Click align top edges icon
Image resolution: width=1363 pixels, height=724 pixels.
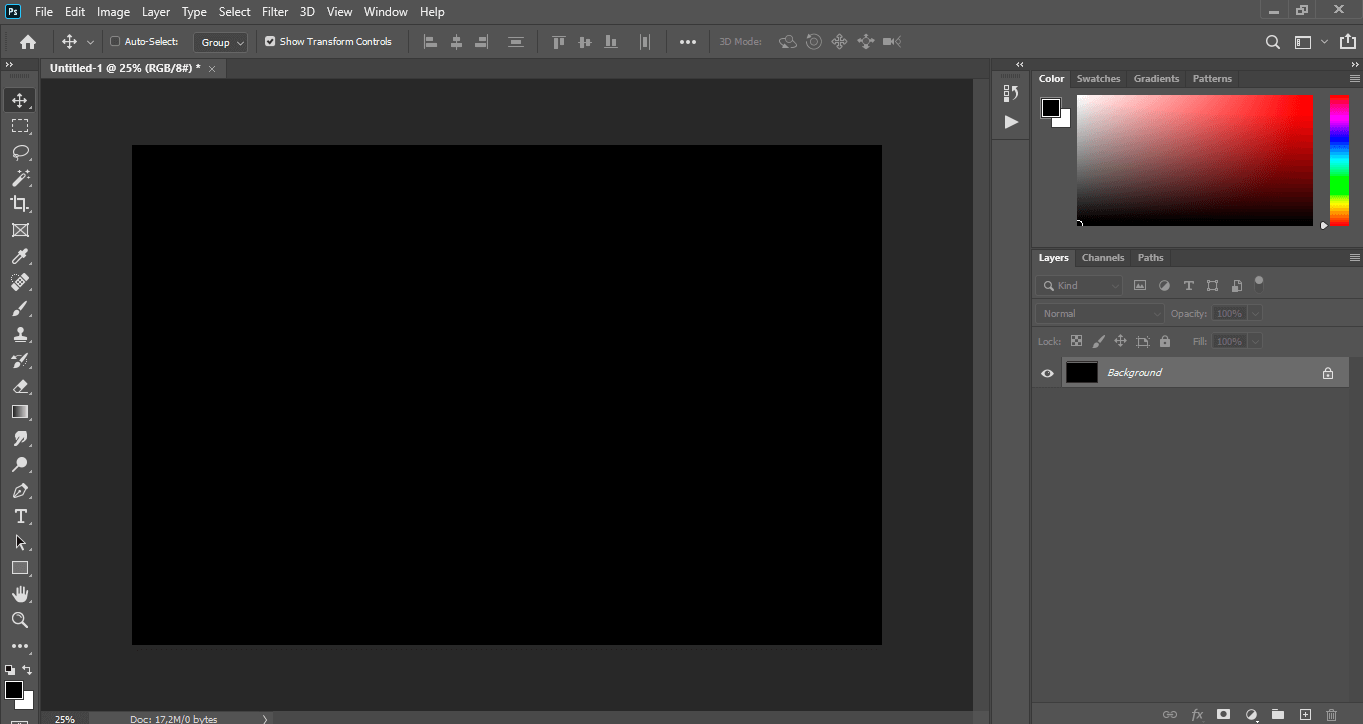(559, 42)
